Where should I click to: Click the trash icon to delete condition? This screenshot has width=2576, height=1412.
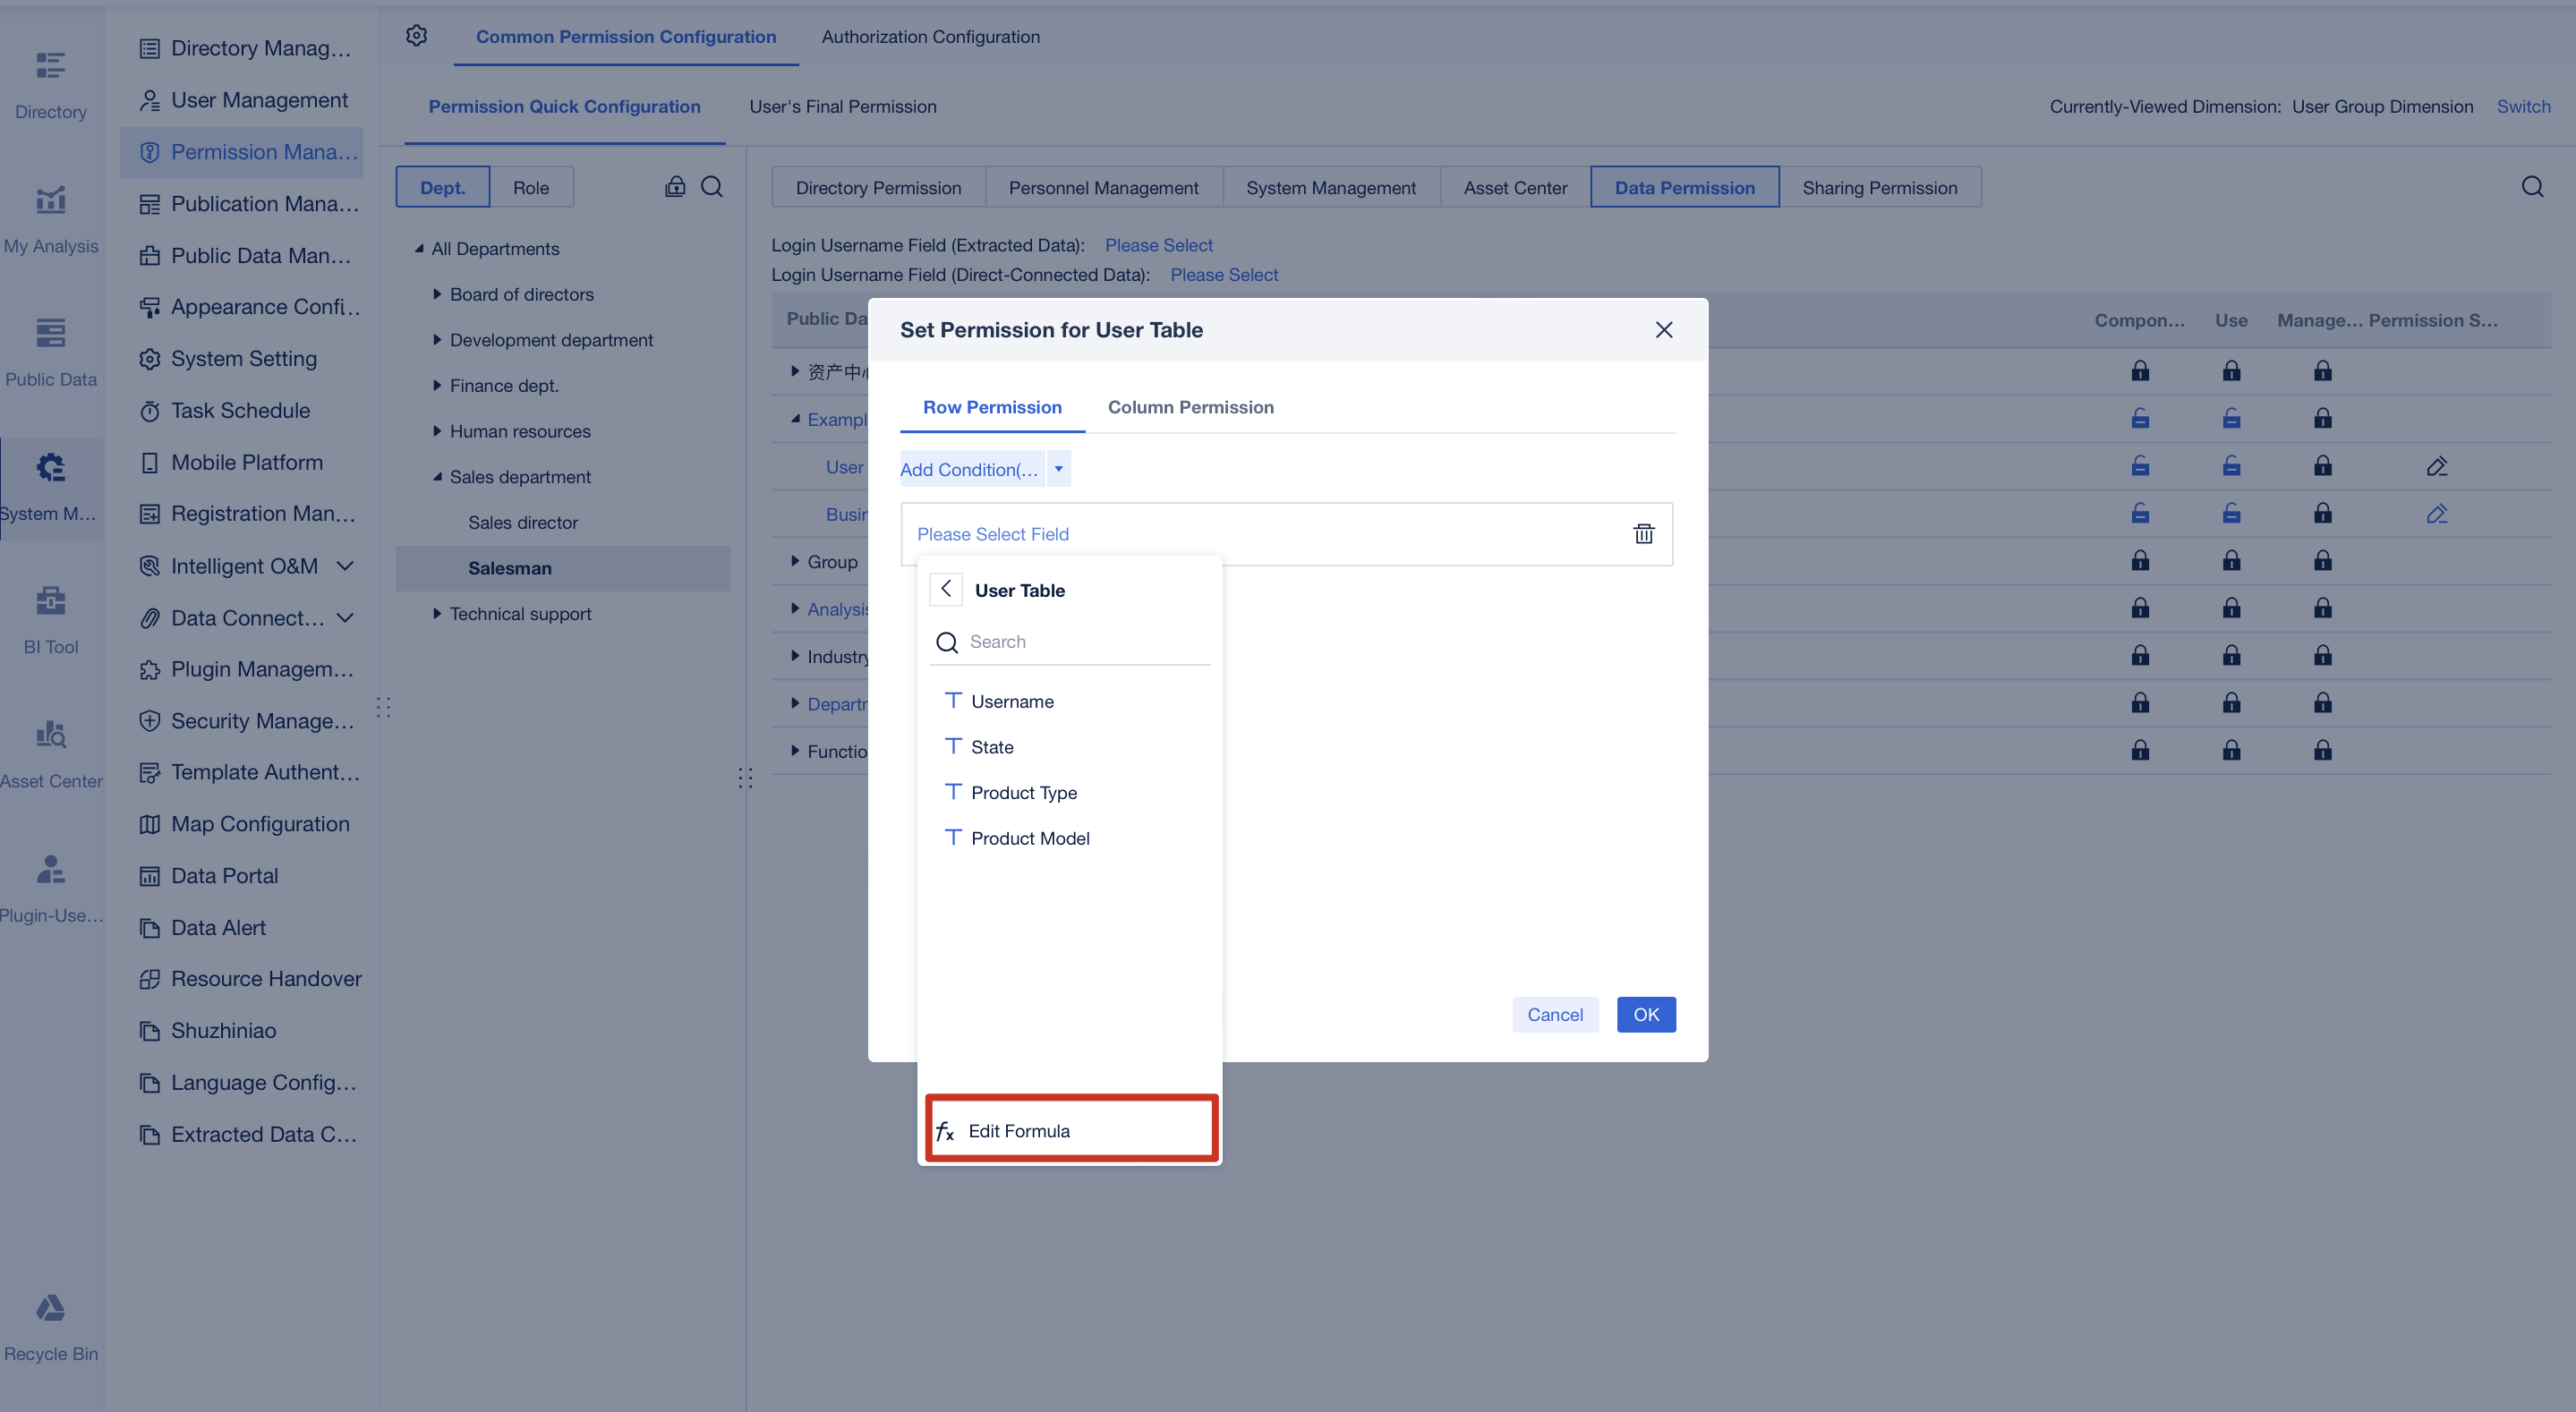click(1643, 534)
